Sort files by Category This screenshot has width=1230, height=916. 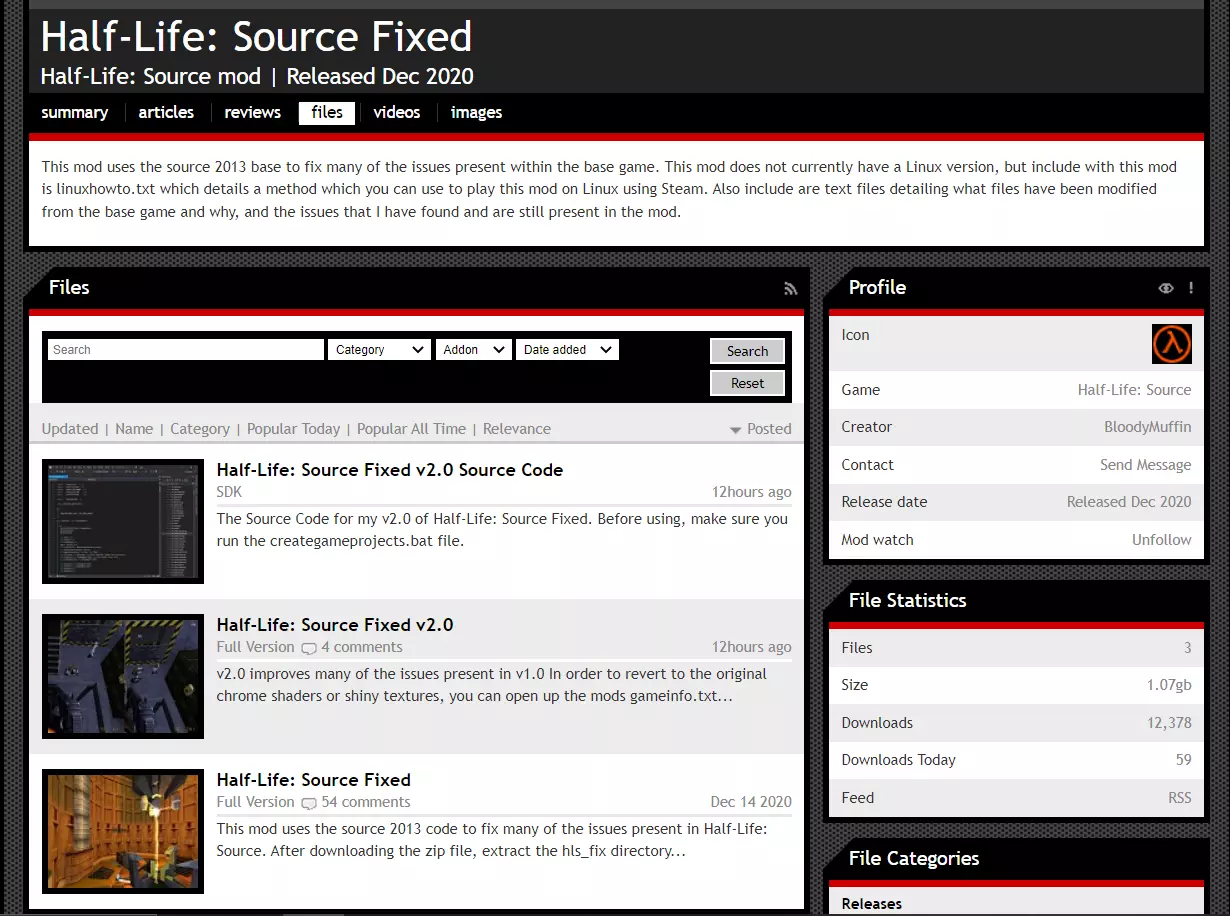coord(200,429)
